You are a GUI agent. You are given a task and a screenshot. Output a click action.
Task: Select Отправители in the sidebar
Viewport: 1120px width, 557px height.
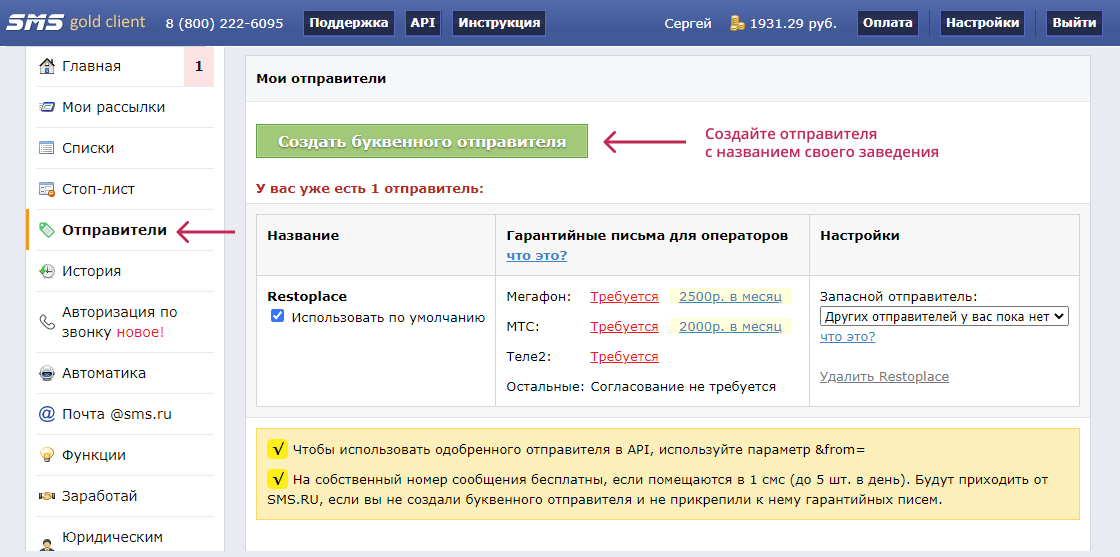pos(114,230)
